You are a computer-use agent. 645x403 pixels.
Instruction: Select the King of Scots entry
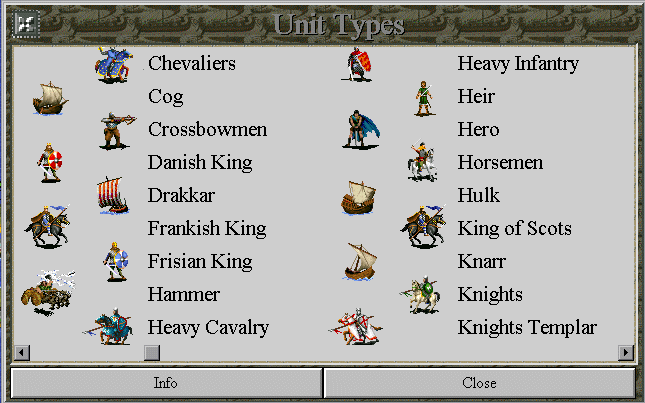515,229
